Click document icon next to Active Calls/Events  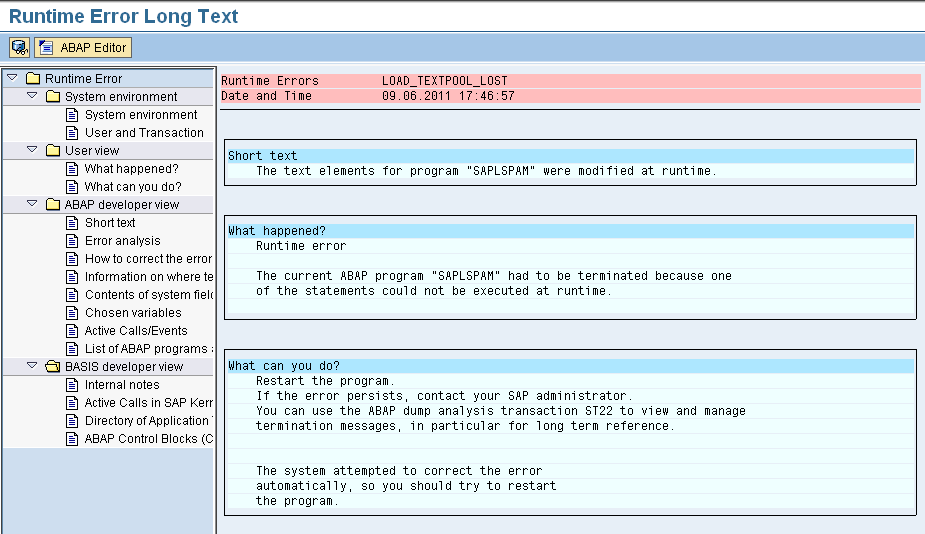coord(72,331)
